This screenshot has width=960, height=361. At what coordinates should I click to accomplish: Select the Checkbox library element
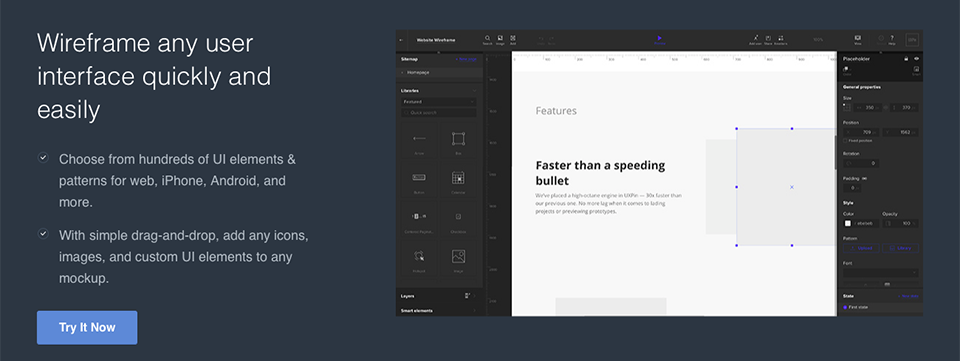[x=458, y=219]
